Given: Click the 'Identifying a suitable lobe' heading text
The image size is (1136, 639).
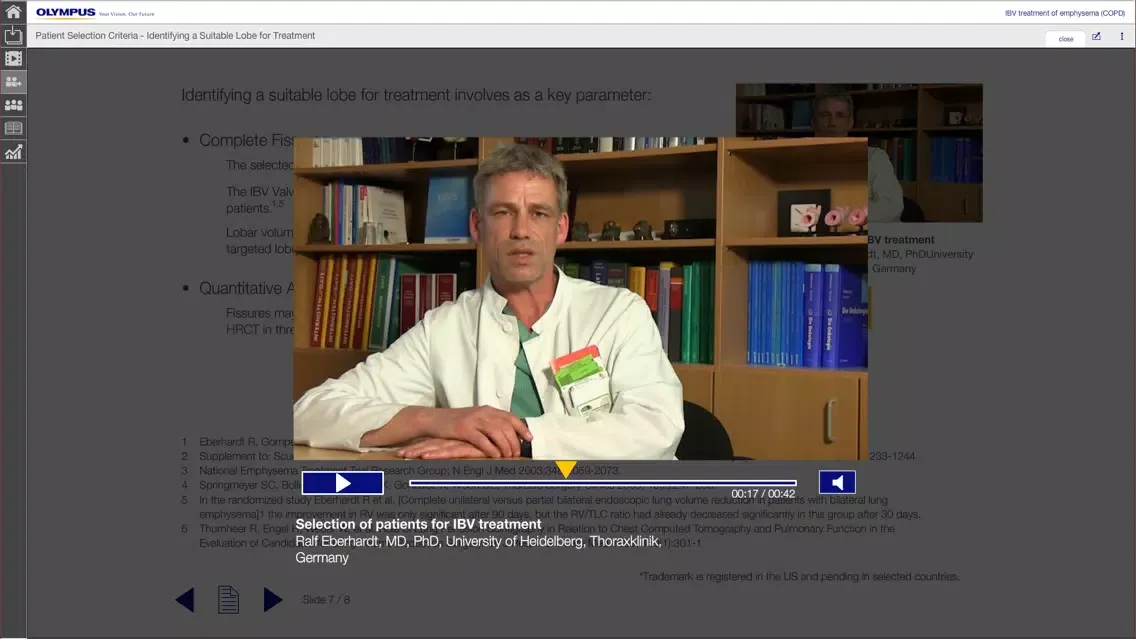Looking at the screenshot, I should tap(416, 95).
